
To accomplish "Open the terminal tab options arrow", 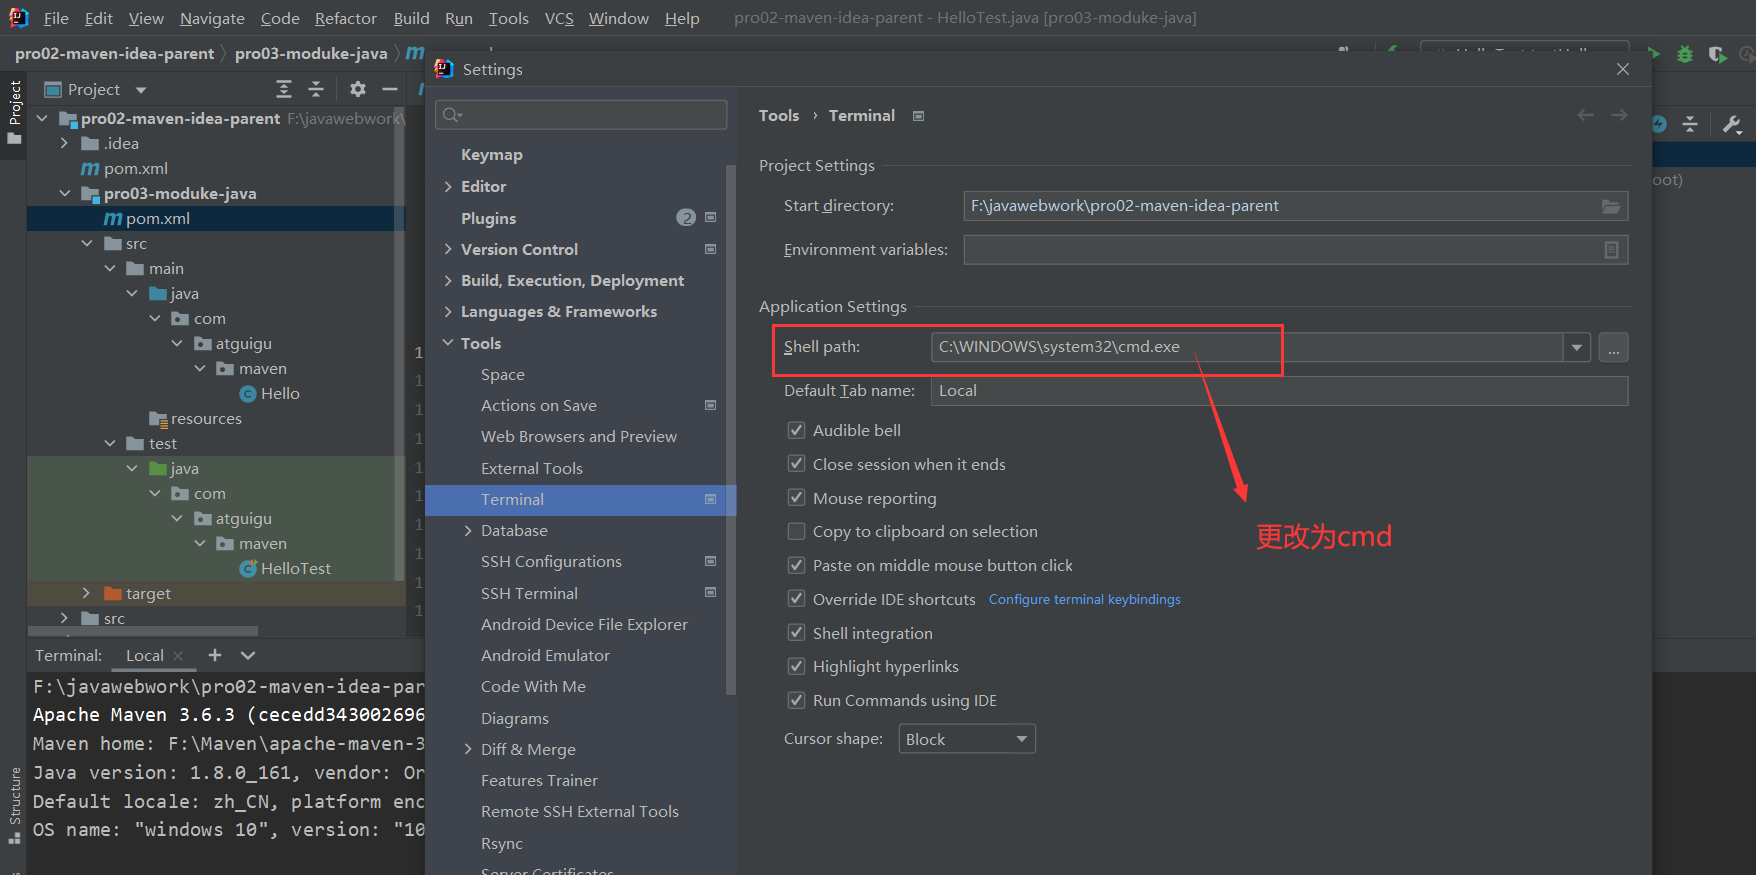I will [248, 655].
